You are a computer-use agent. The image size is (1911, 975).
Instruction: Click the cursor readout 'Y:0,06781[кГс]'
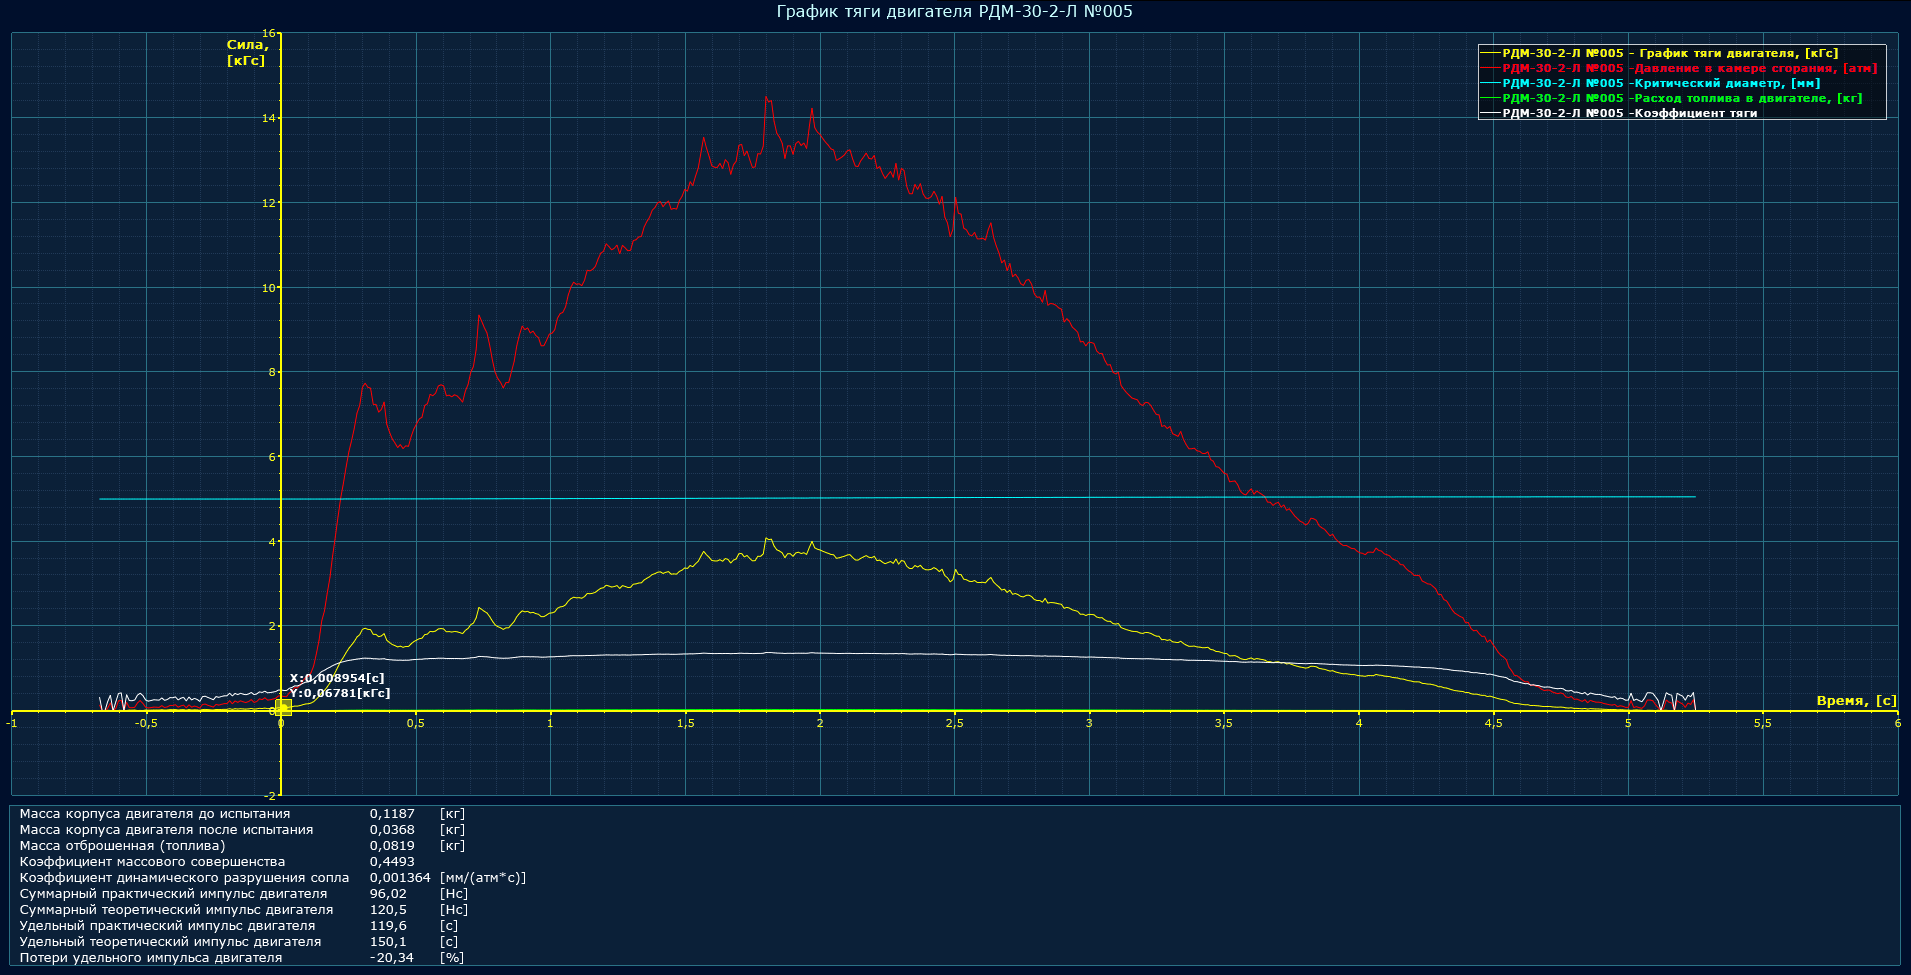tap(340, 693)
